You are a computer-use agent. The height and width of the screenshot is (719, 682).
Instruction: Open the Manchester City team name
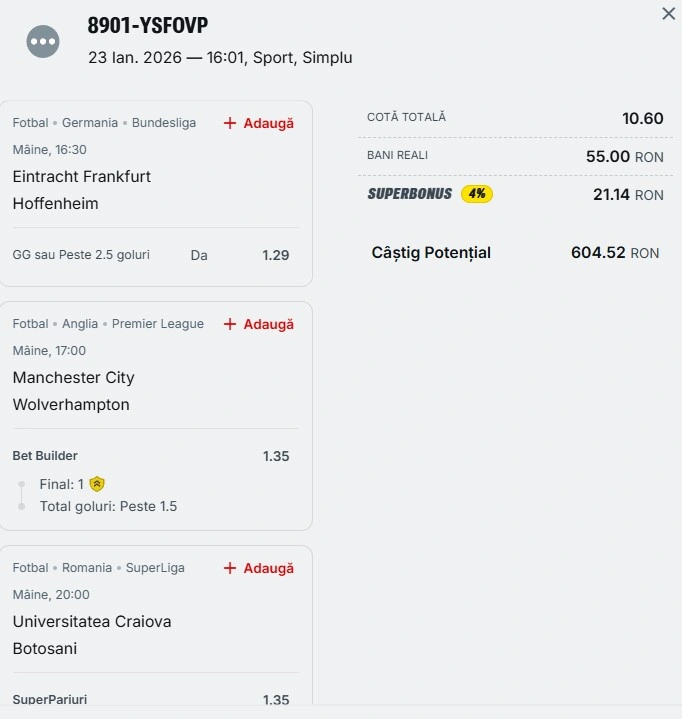pos(73,378)
